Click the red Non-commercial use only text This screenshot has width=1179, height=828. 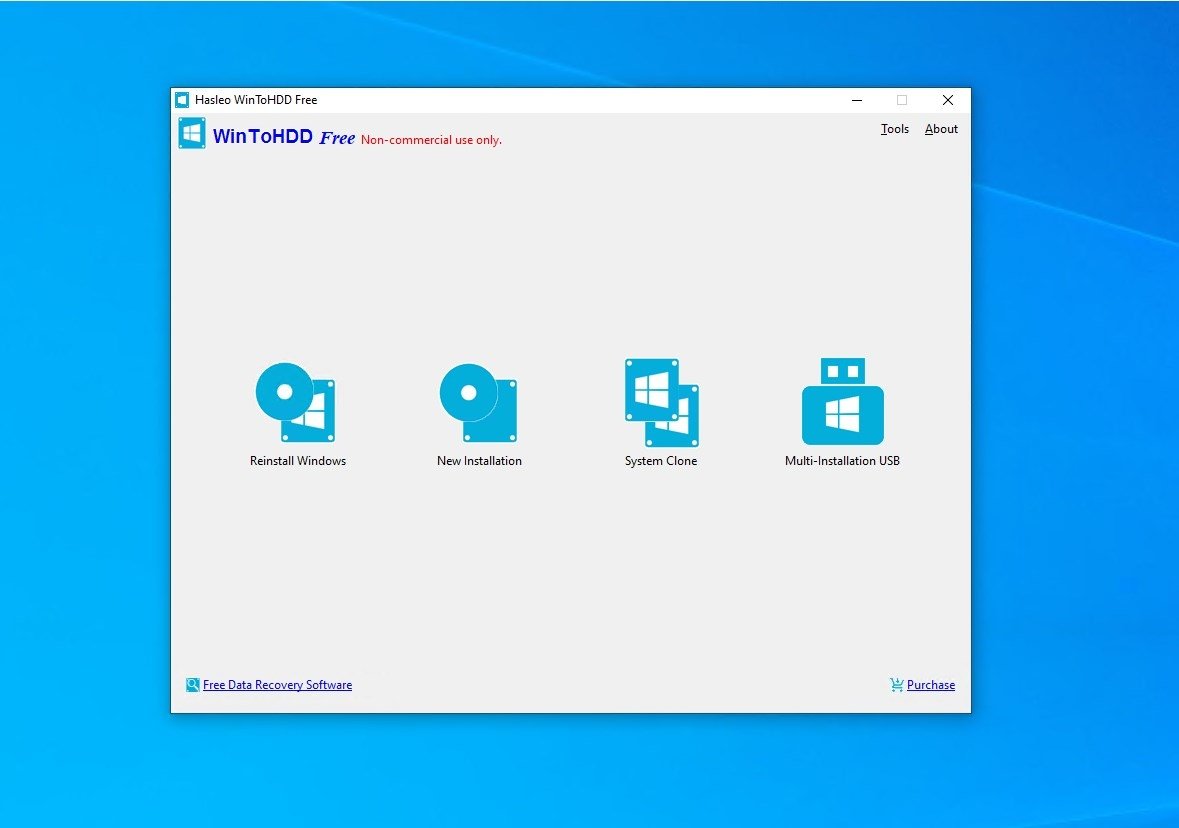click(x=432, y=140)
